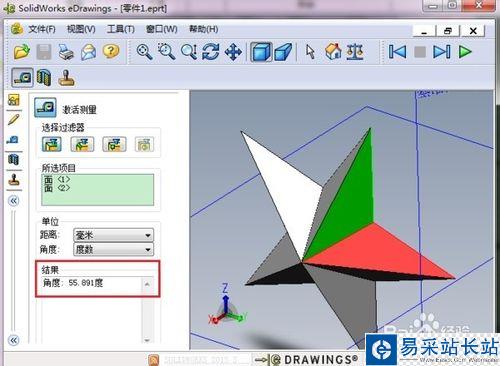This screenshot has width=500, height=366.
Task: Open the Markup pencil sidebar tab
Action: point(14,120)
